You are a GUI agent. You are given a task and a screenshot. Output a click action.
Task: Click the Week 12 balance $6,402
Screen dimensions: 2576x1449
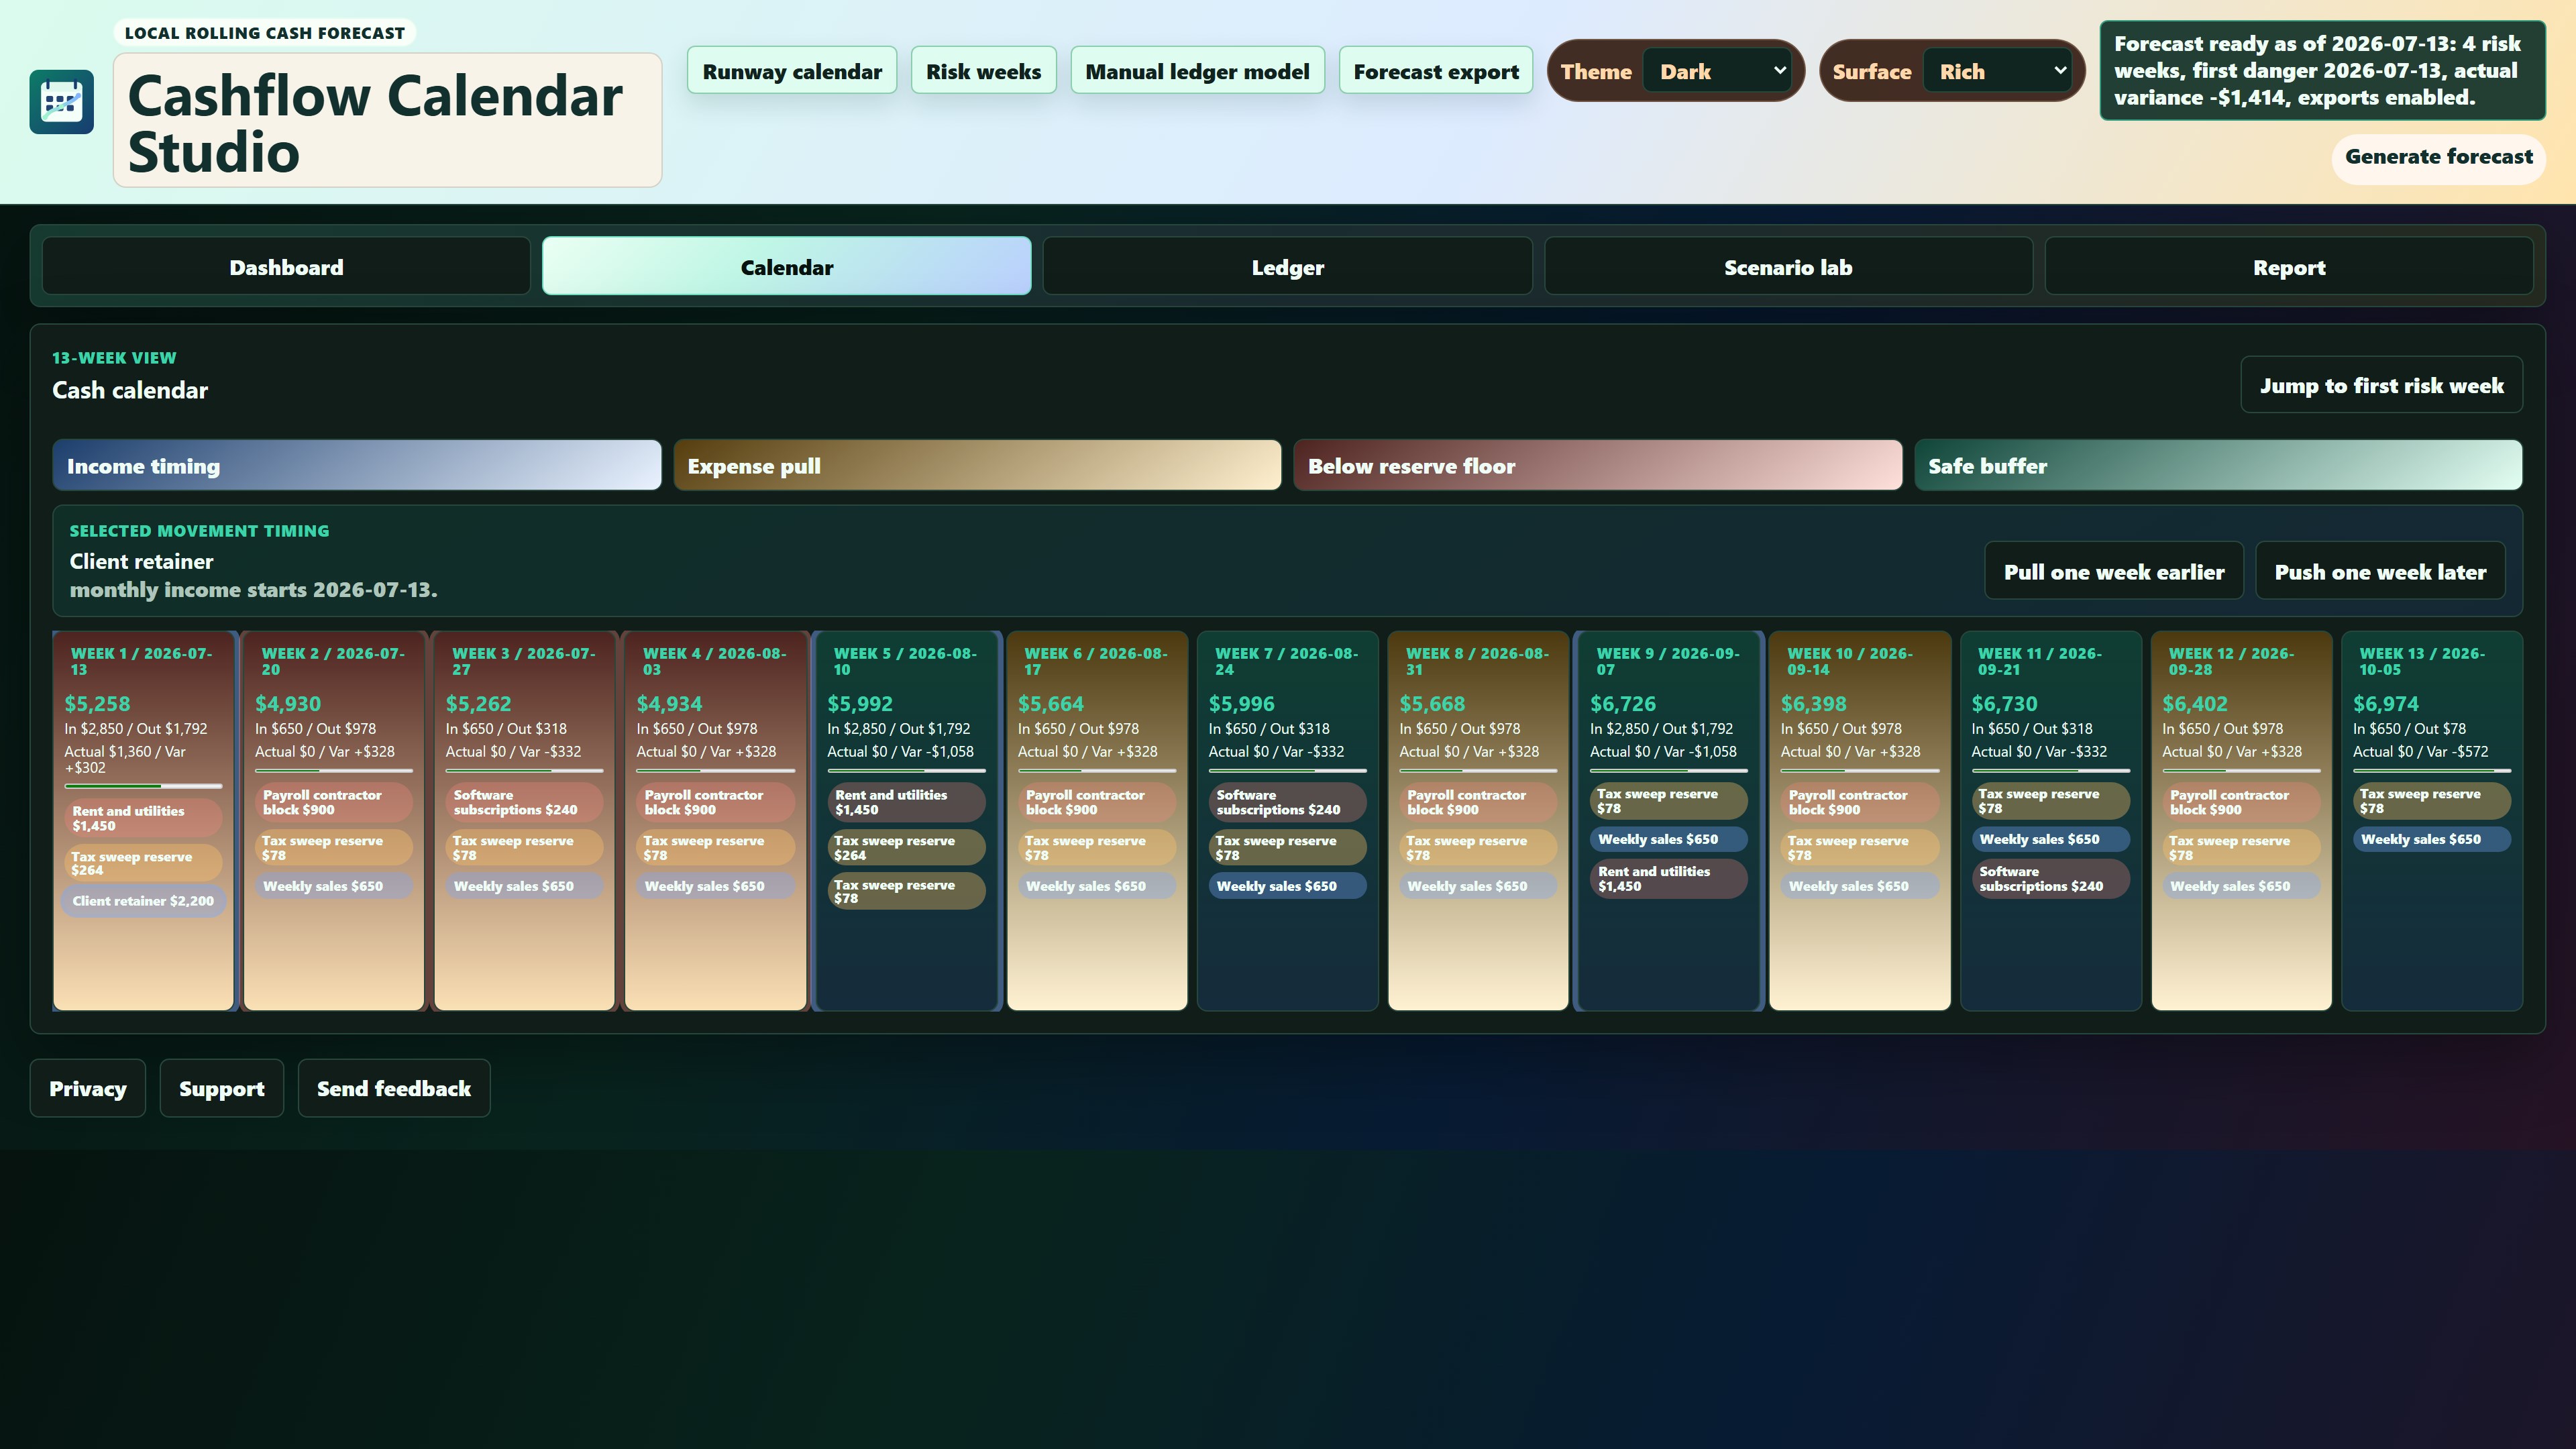point(2194,704)
